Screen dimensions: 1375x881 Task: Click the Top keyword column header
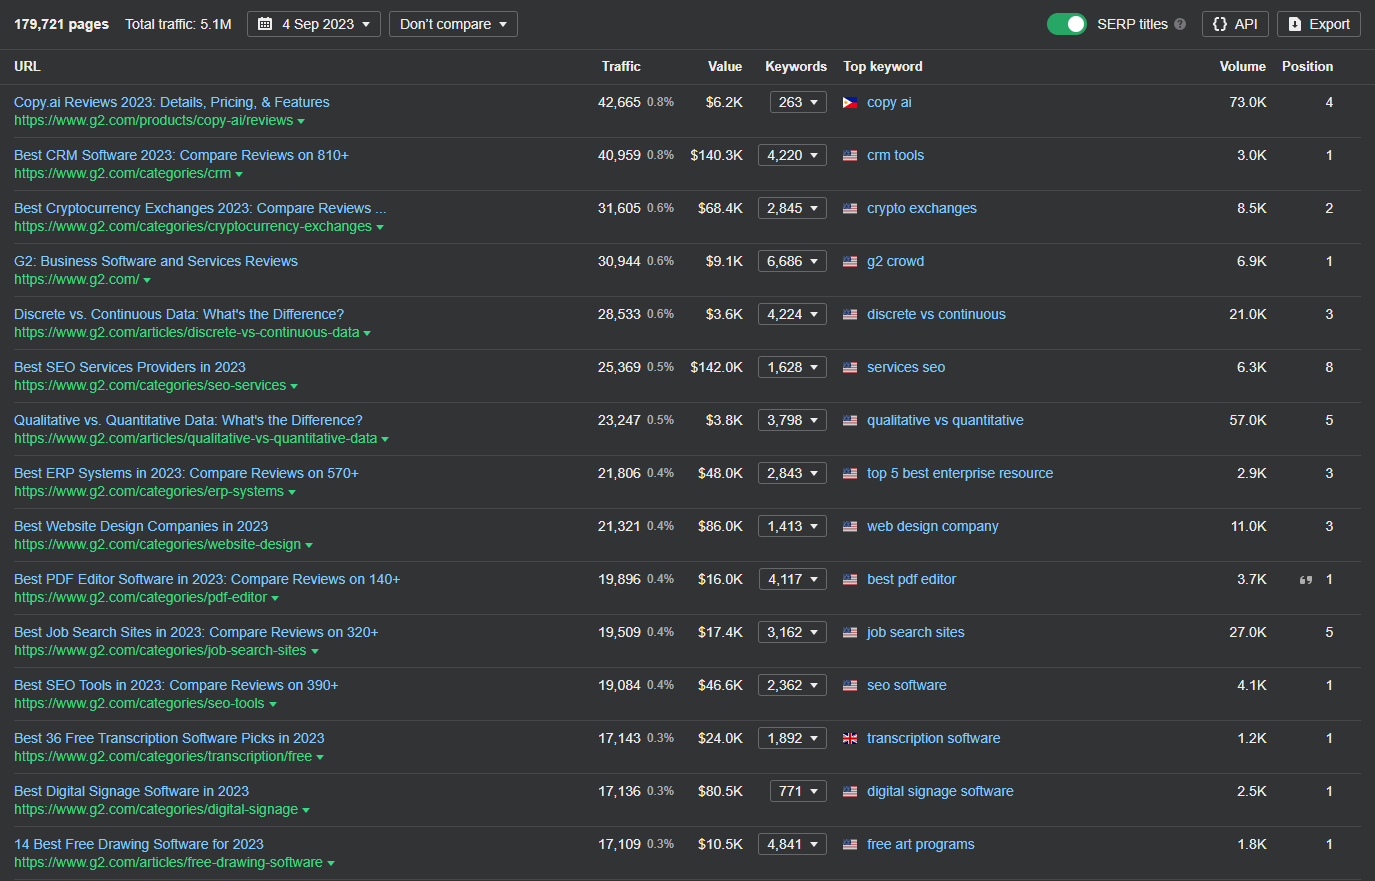pos(883,66)
